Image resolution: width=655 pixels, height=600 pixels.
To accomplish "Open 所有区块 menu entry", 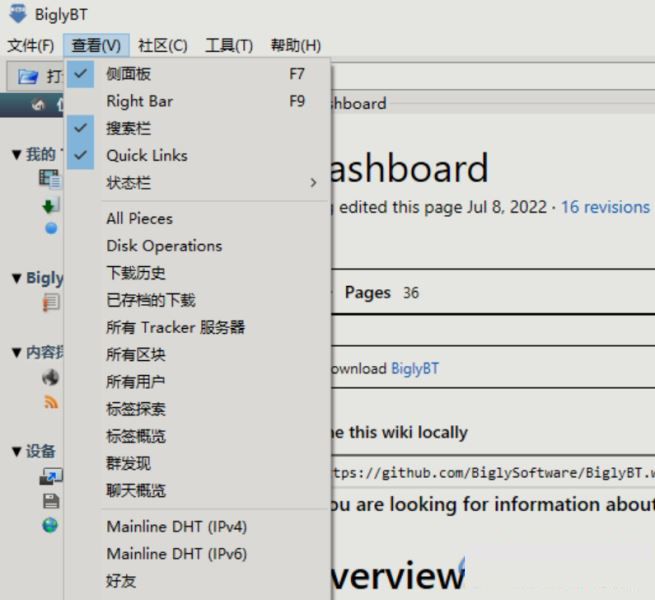I will coord(197,354).
